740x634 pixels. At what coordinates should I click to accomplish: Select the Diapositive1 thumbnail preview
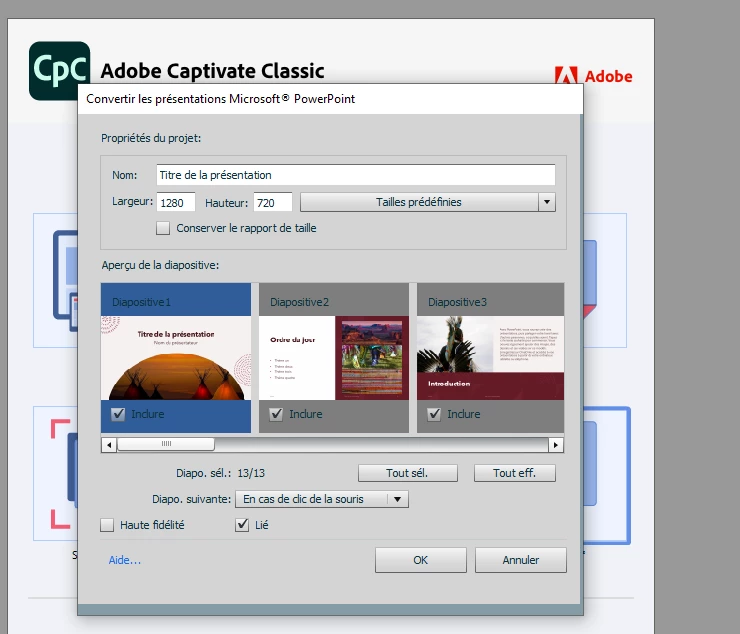176,358
